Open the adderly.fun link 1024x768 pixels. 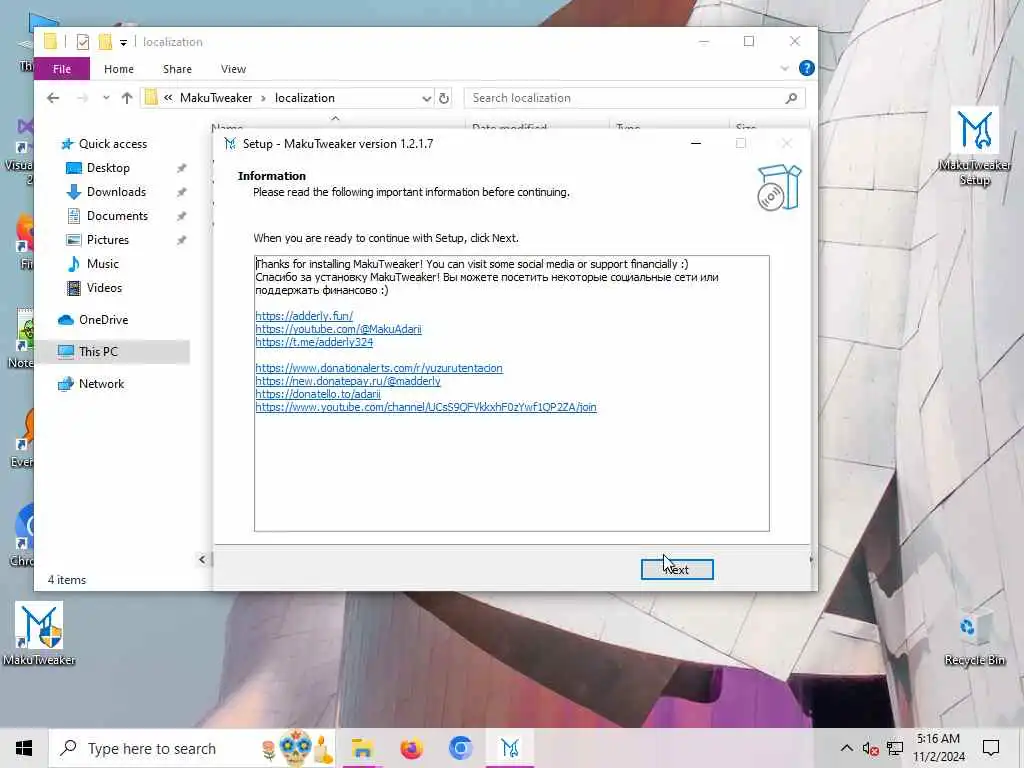pyautogui.click(x=304, y=316)
